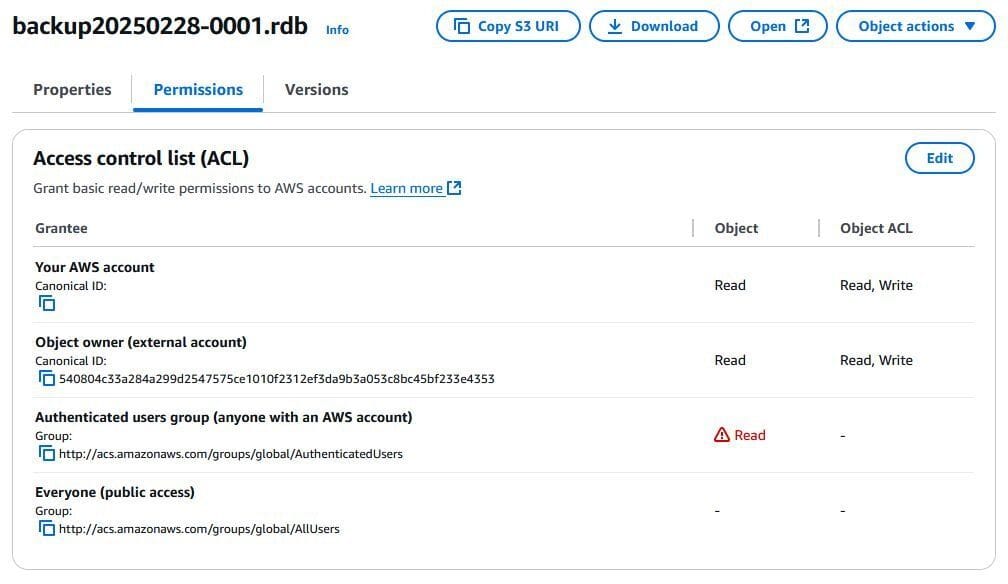1008x584 pixels.
Task: Switch to the Versions tab
Action: [316, 89]
